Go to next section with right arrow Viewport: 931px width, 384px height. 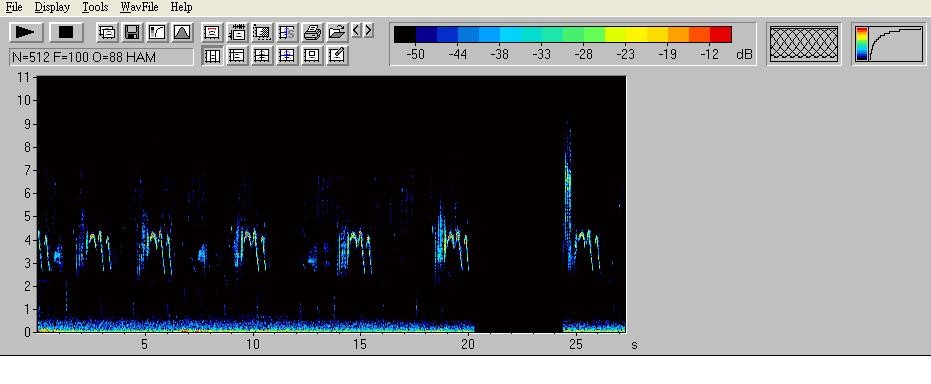[x=368, y=30]
